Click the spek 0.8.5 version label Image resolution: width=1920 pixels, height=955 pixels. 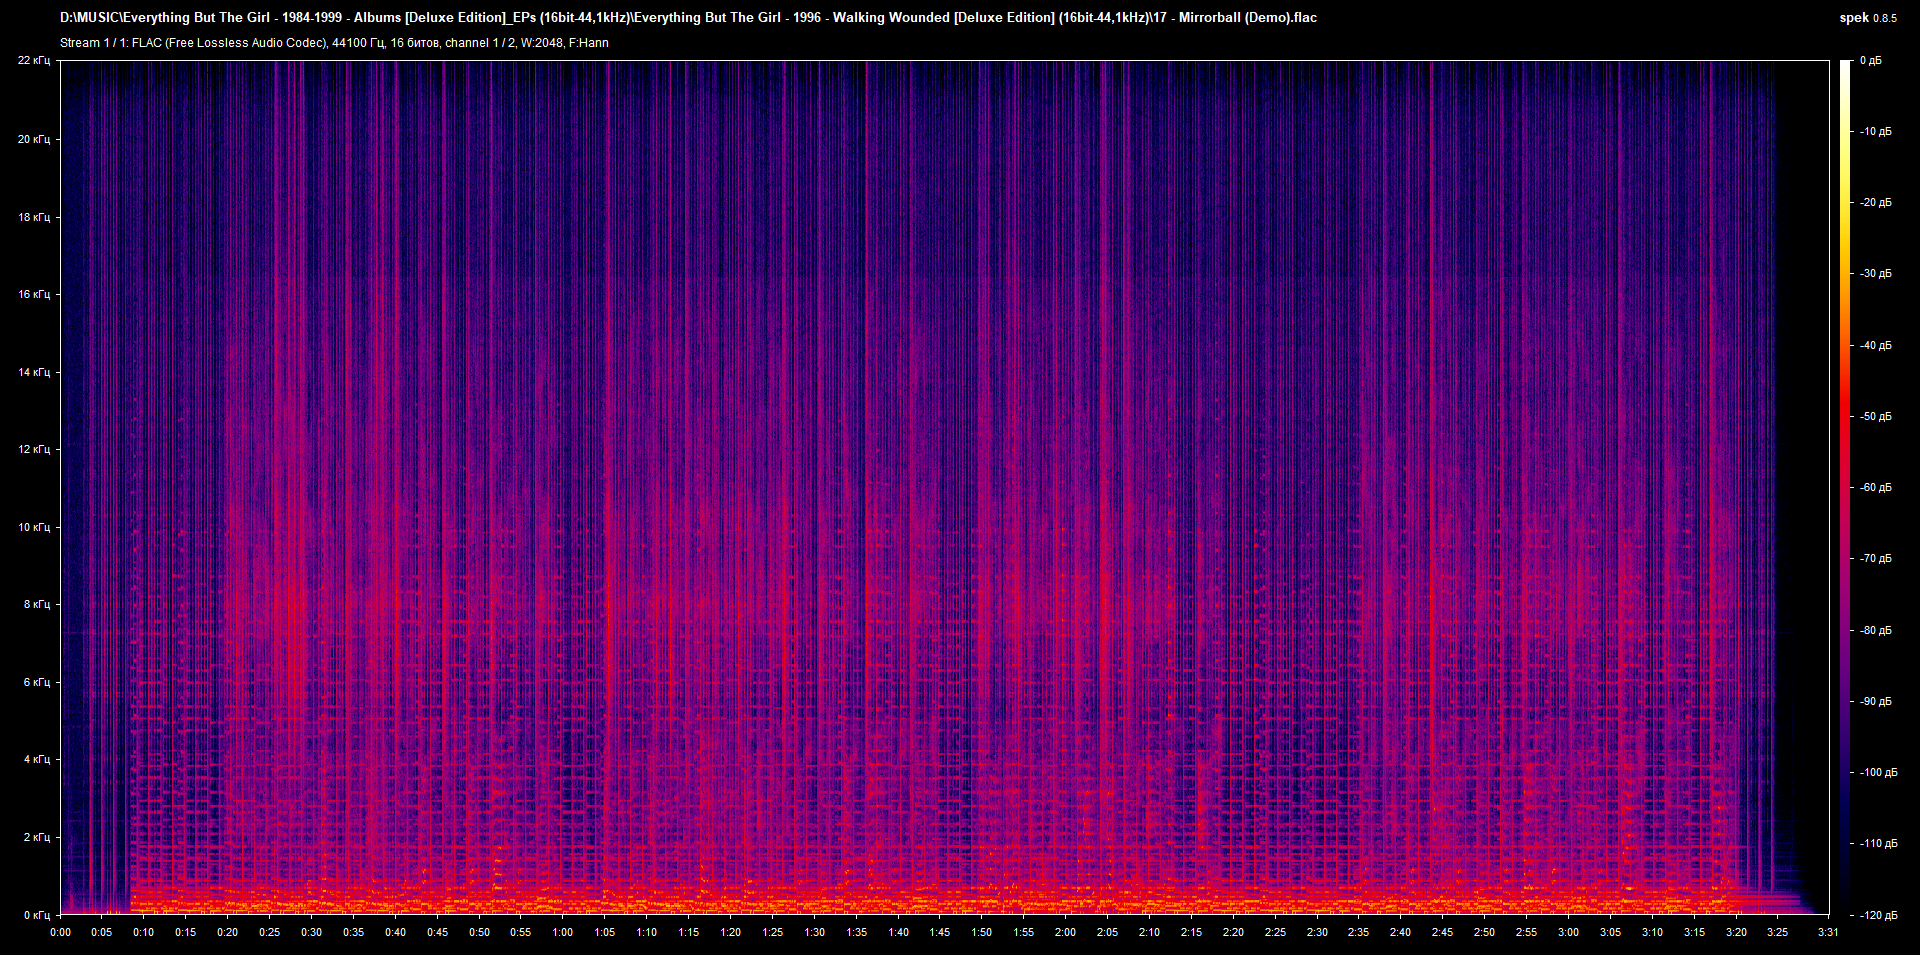point(1868,18)
